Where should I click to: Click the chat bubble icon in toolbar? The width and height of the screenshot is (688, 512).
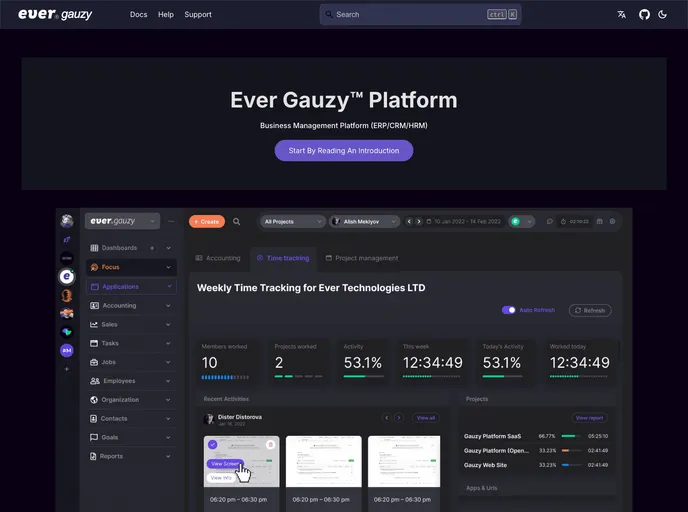pos(549,222)
